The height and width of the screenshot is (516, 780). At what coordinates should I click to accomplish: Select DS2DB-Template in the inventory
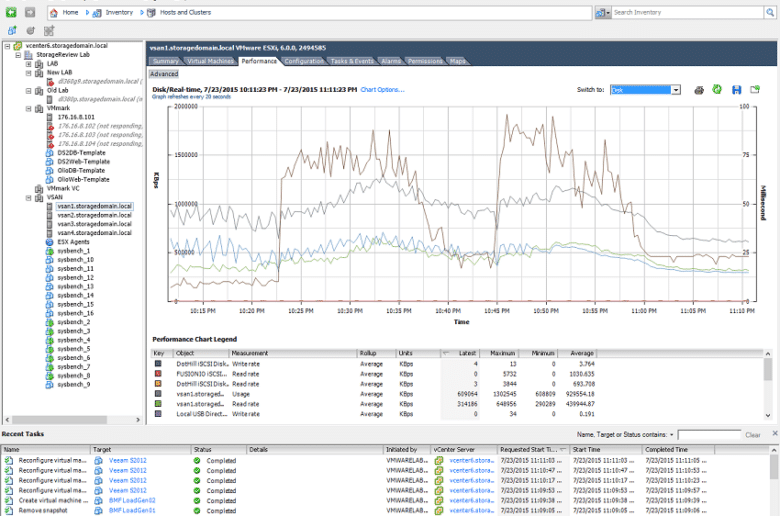(81, 153)
